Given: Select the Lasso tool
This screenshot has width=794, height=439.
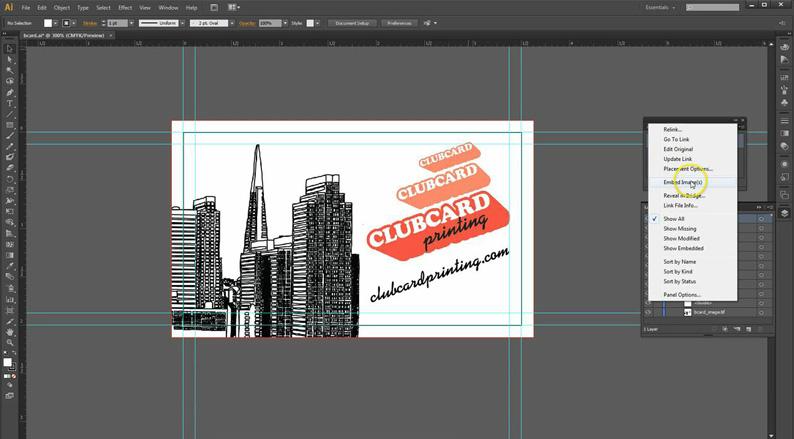Looking at the screenshot, I should coord(10,81).
